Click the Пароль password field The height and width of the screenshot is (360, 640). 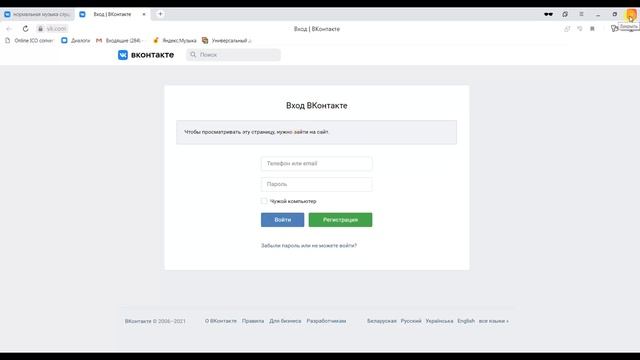pyautogui.click(x=317, y=184)
